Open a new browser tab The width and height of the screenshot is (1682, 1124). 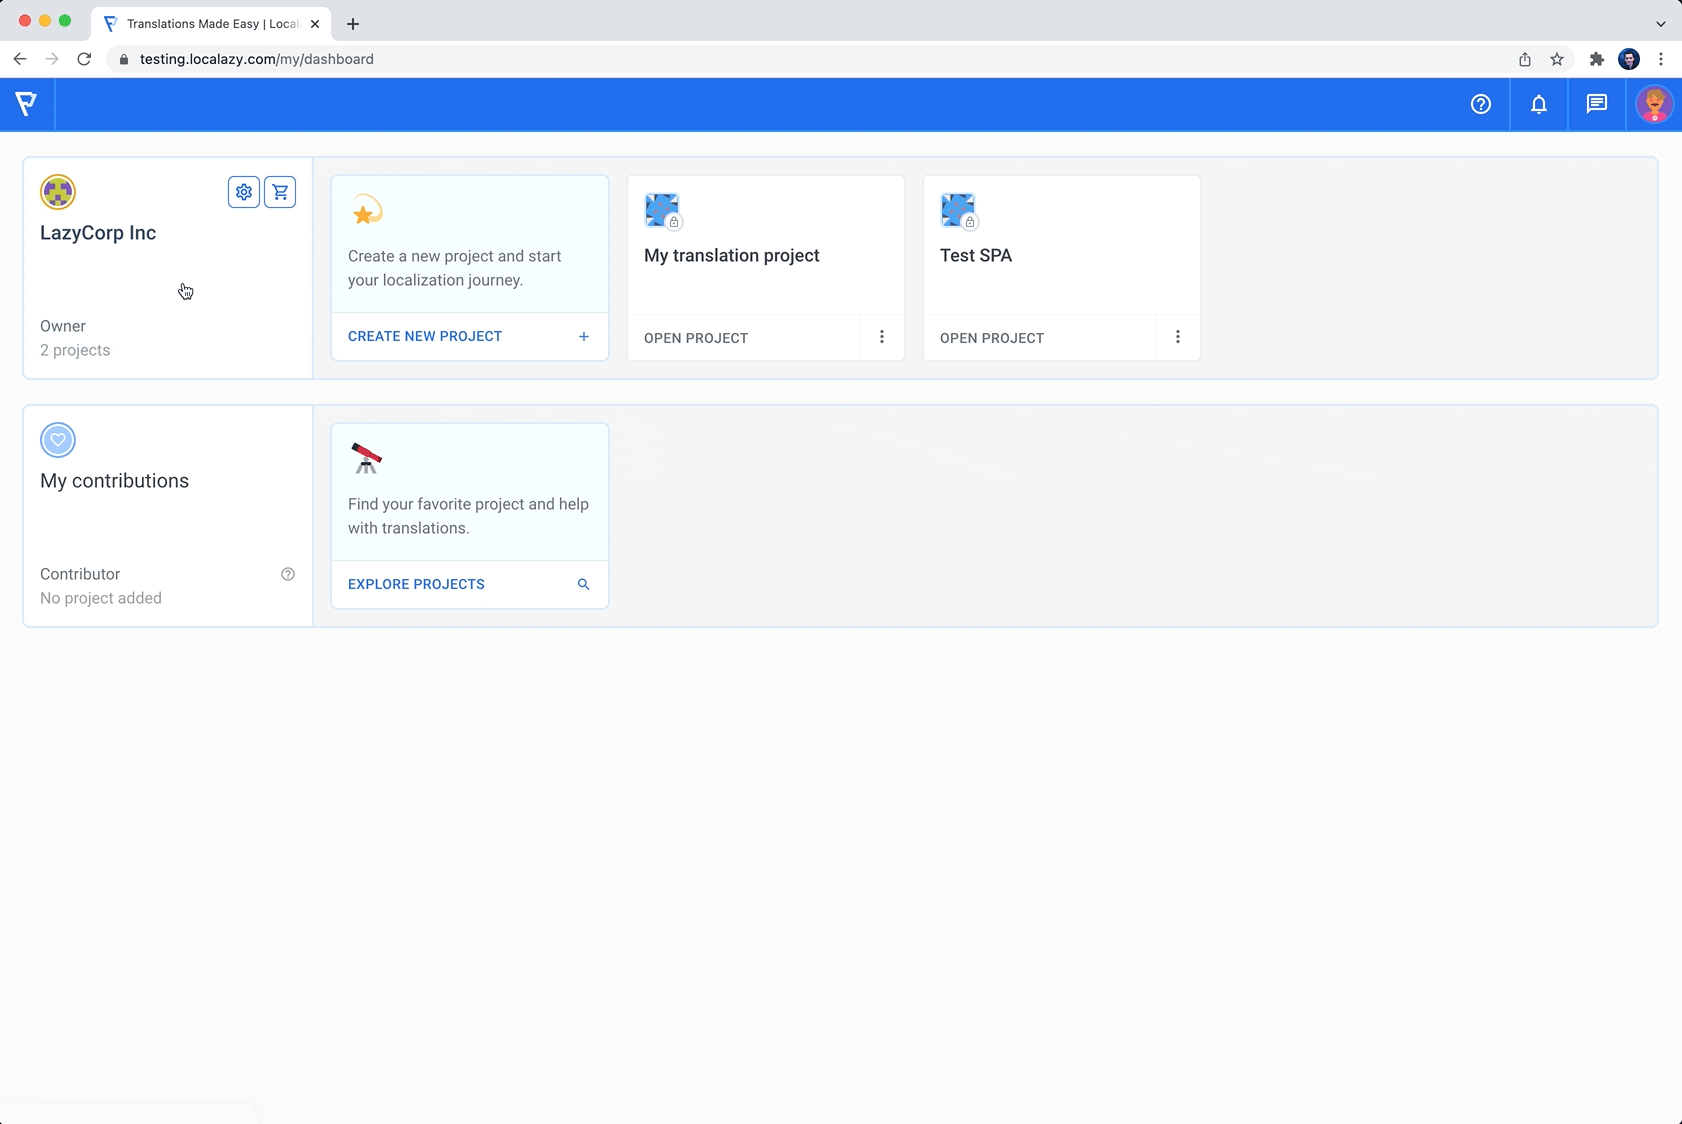pos(353,24)
